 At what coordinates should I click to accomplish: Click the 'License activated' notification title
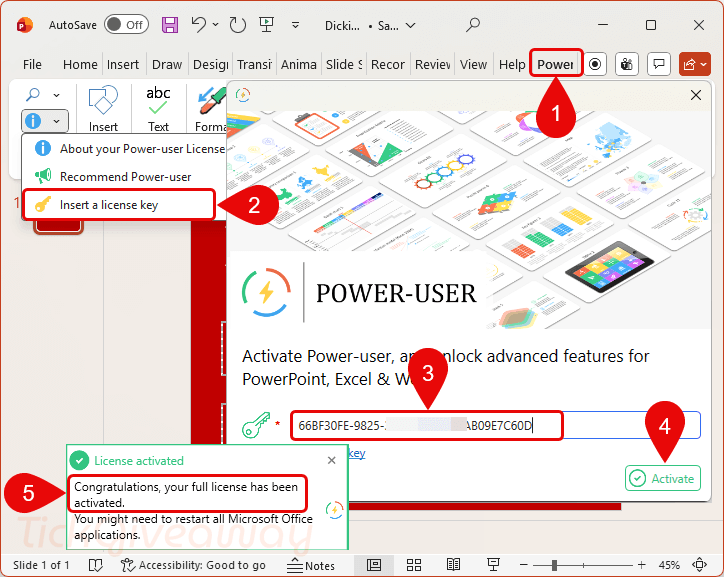[x=139, y=461]
